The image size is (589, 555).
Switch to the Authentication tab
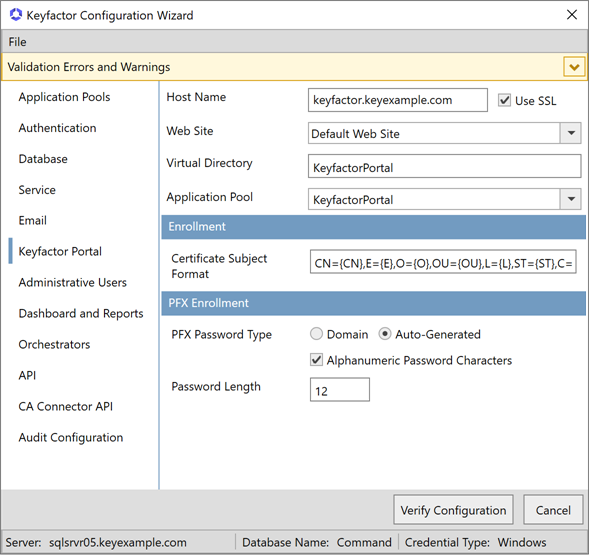coord(57,128)
